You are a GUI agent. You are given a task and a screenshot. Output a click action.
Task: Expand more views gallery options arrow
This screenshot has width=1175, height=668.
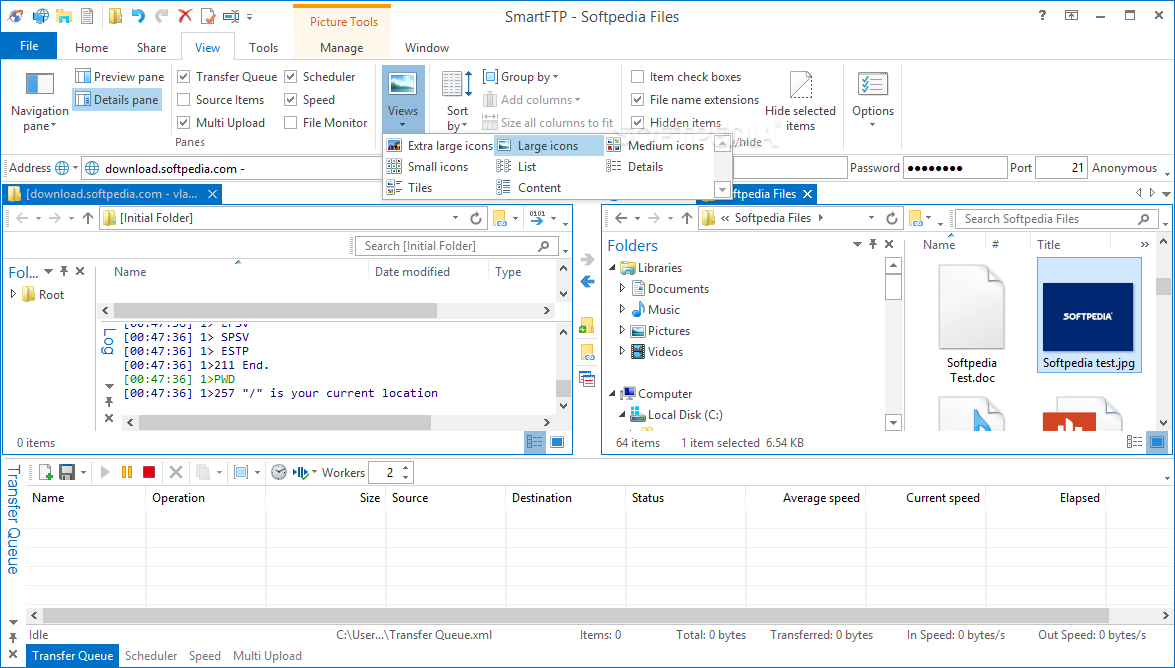(722, 190)
